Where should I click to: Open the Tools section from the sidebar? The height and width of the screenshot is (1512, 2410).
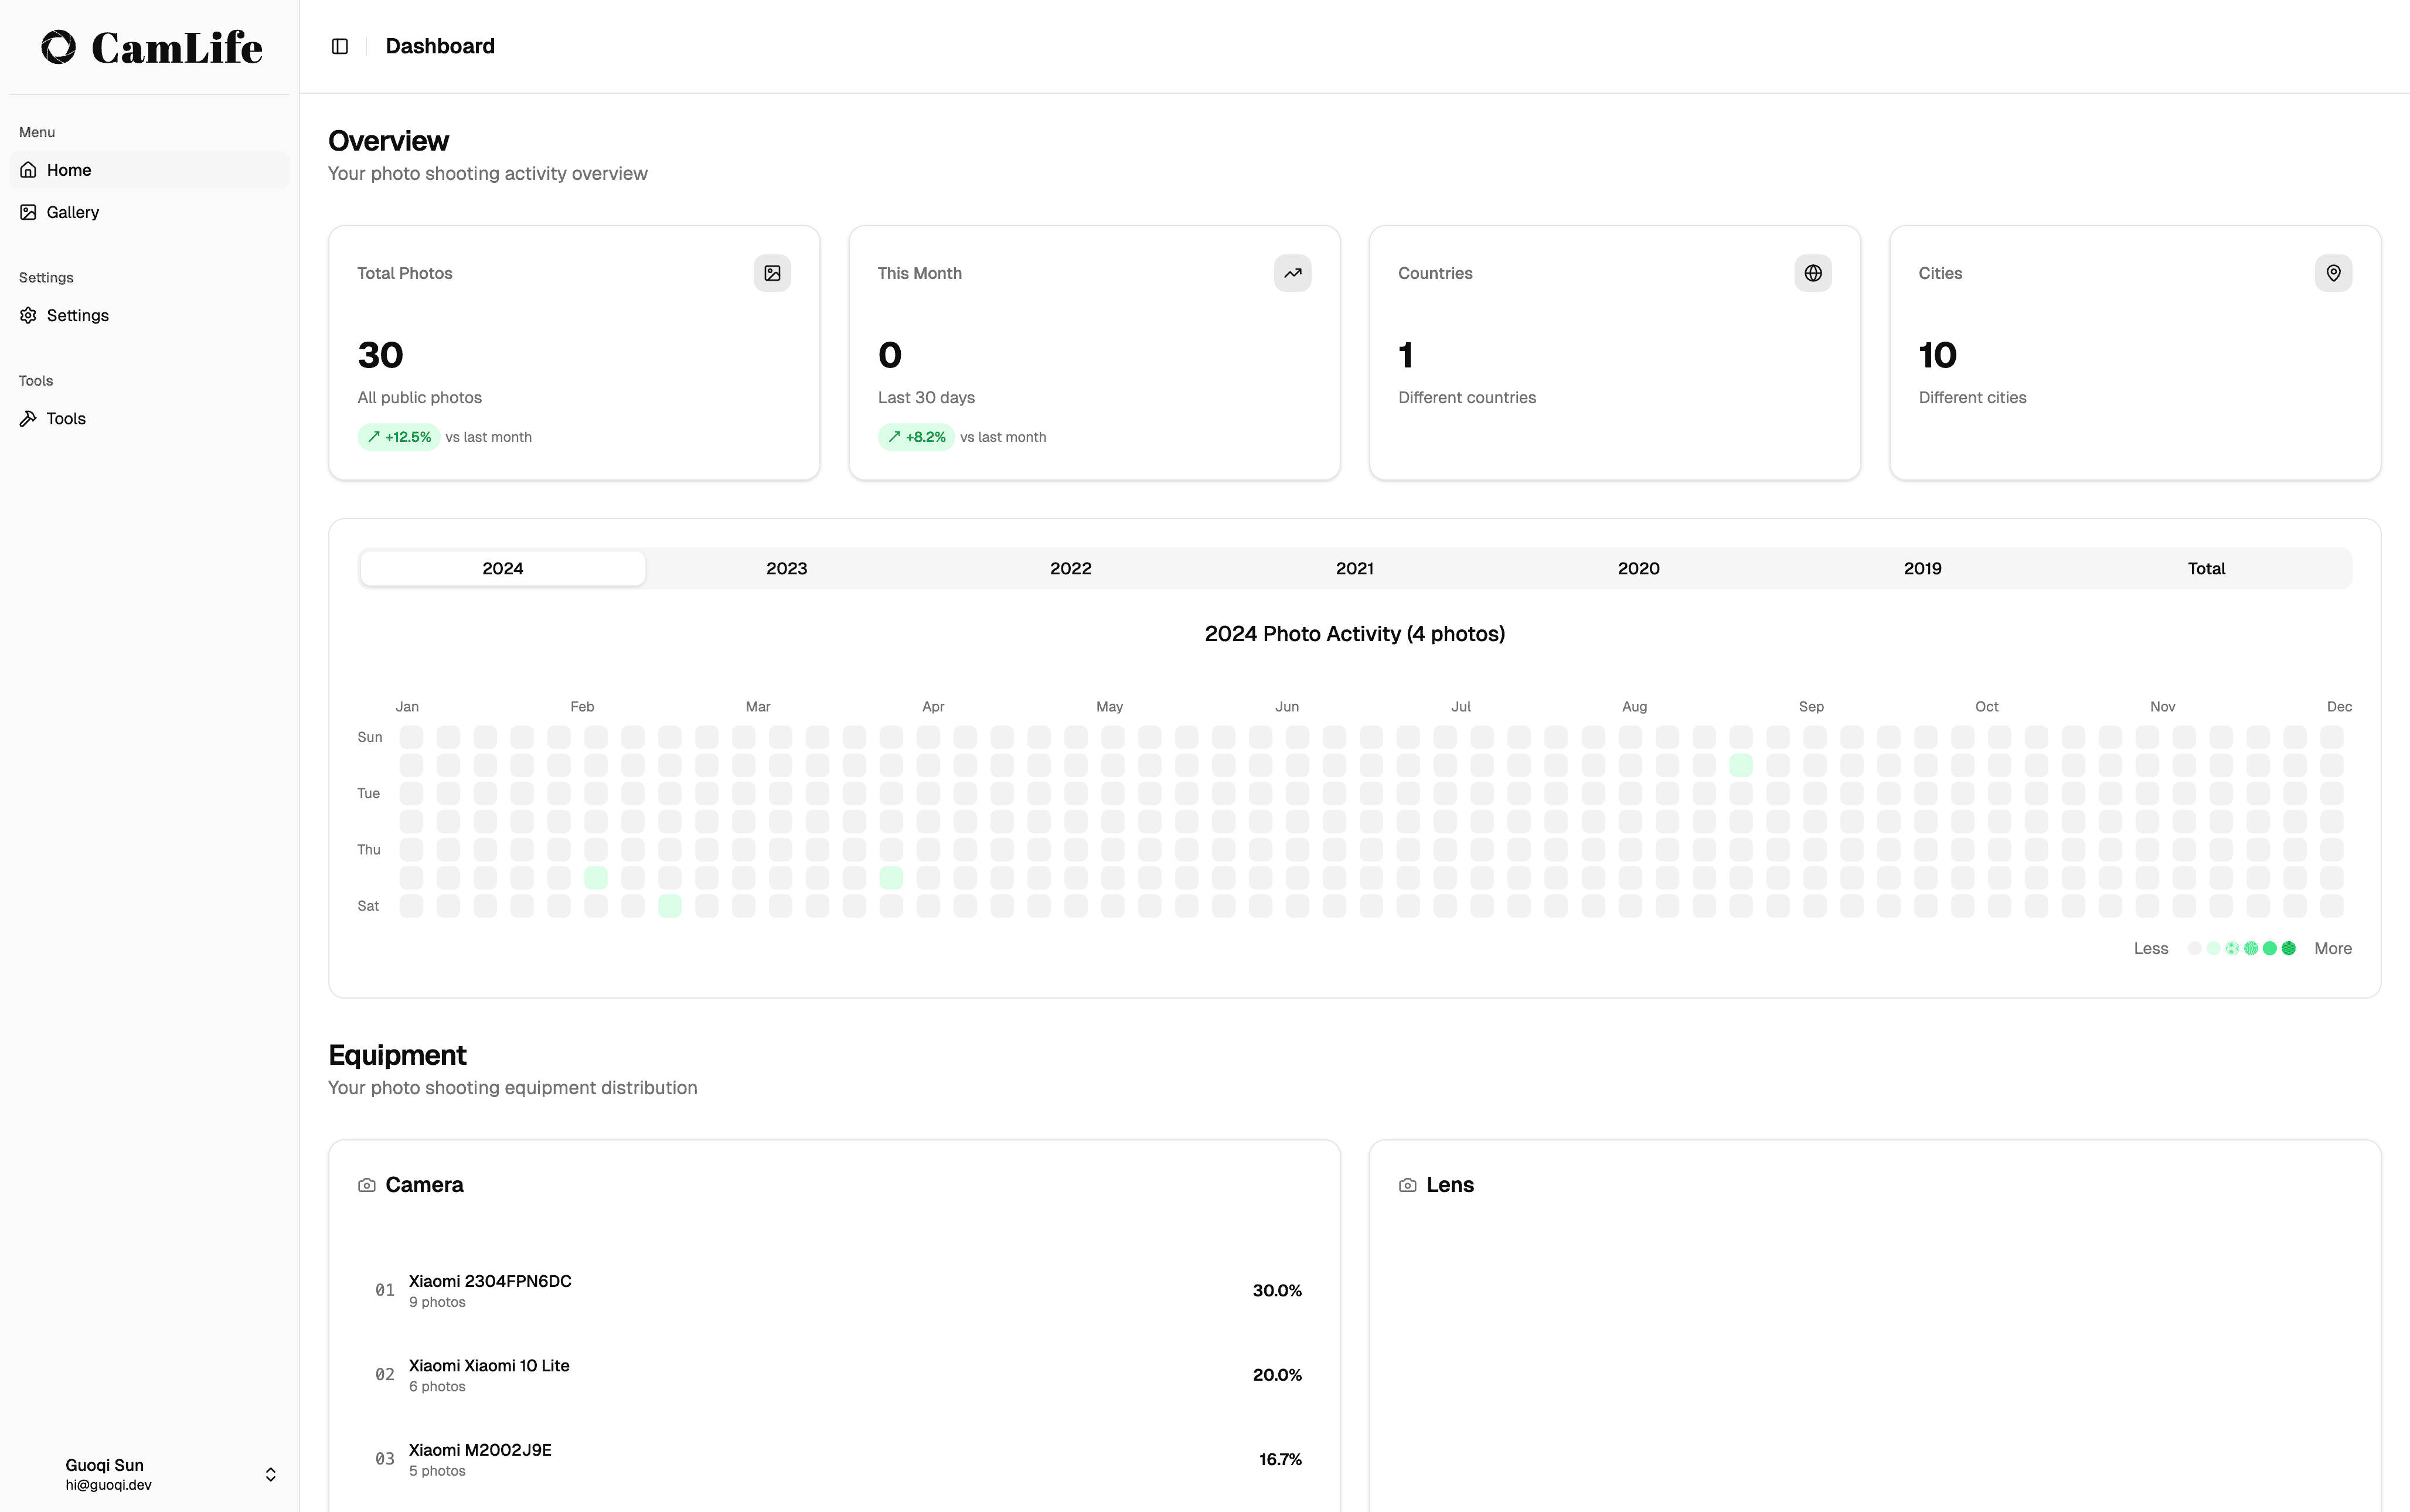pyautogui.click(x=66, y=418)
